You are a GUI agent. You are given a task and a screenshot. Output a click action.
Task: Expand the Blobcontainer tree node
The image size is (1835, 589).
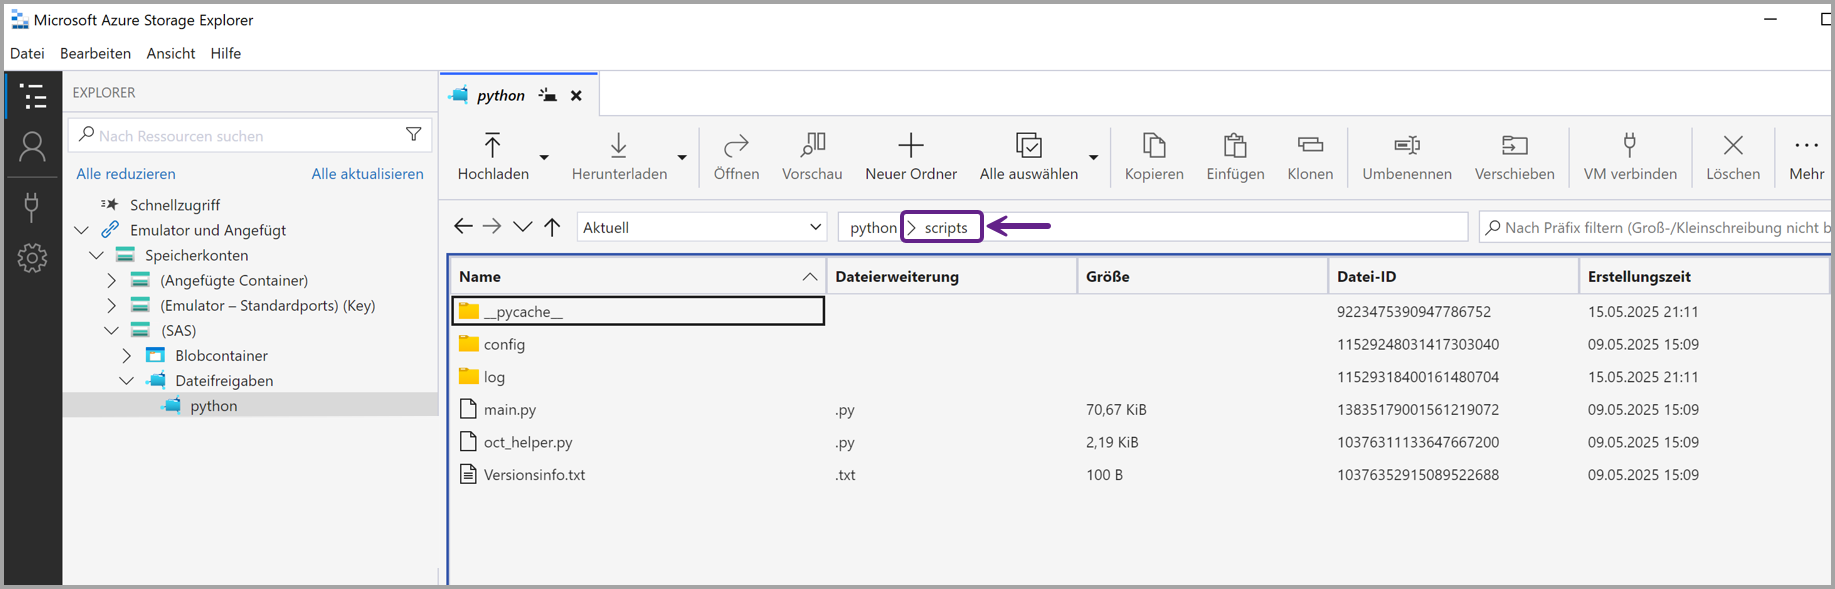127,355
